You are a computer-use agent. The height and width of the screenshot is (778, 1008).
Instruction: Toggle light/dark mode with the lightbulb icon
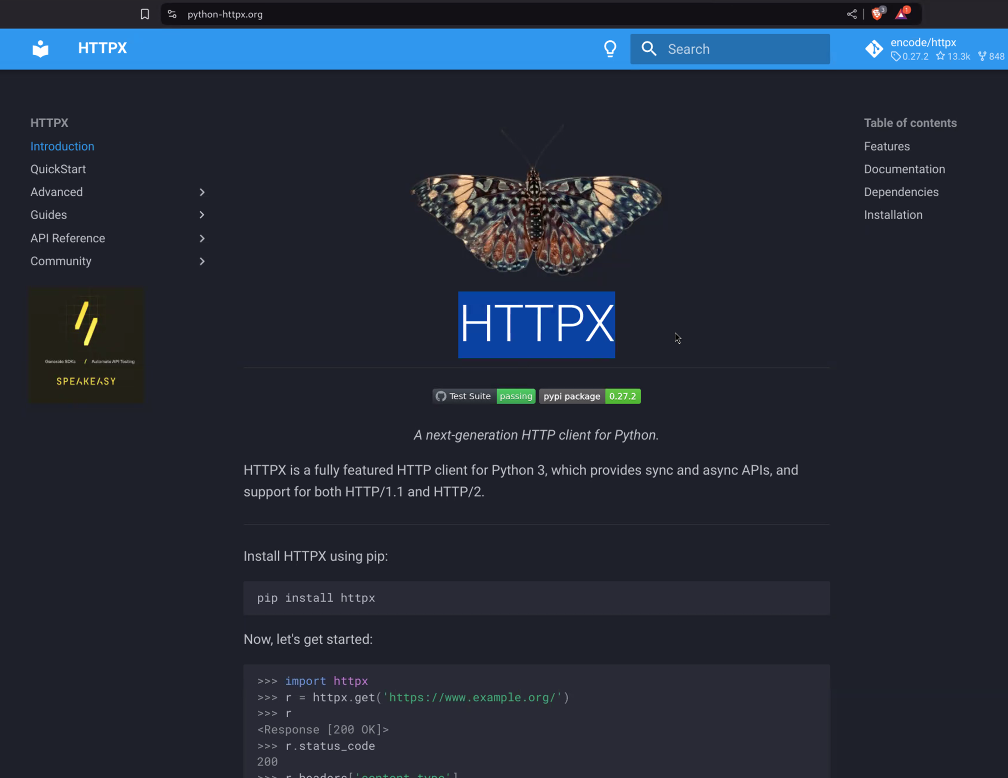[x=610, y=49]
